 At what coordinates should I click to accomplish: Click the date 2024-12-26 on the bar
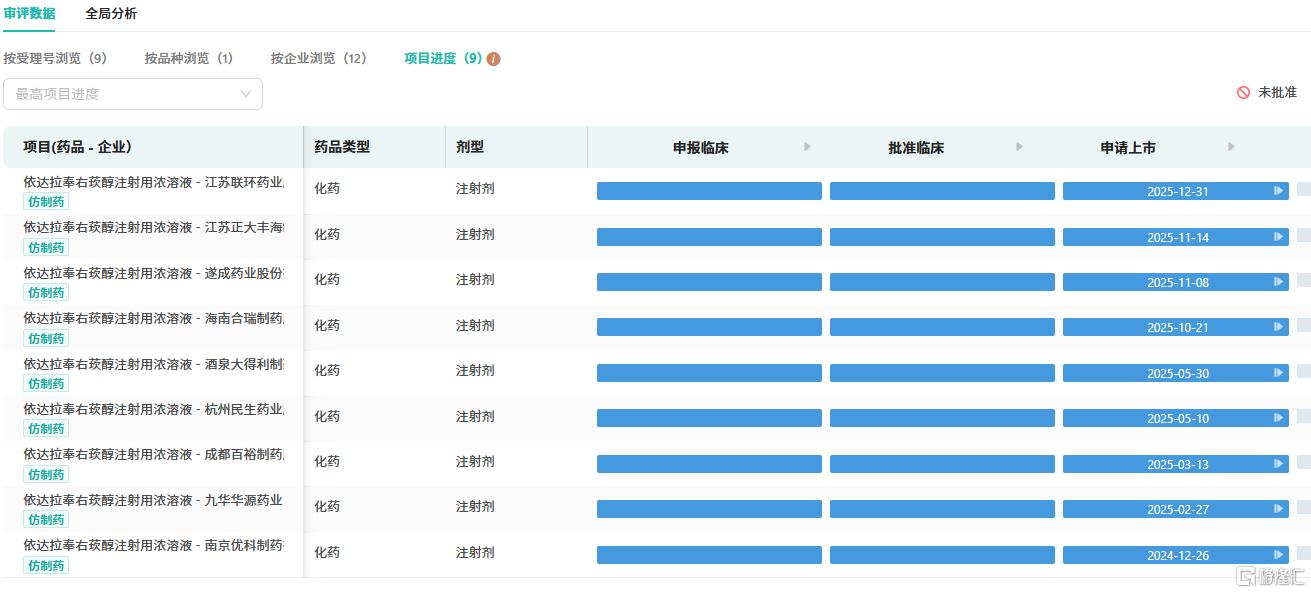(1178, 556)
